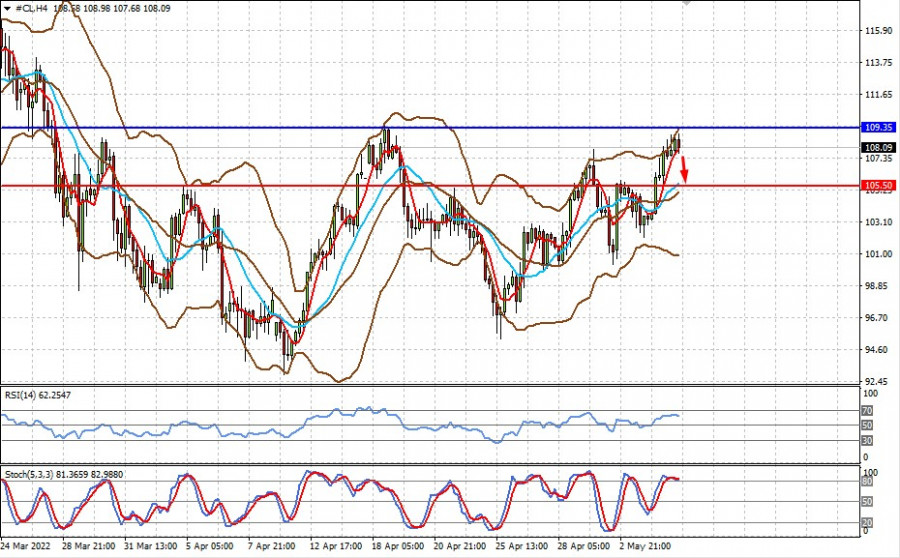Click the 94.60 price axis value
The width and height of the screenshot is (900, 558).
click(877, 350)
